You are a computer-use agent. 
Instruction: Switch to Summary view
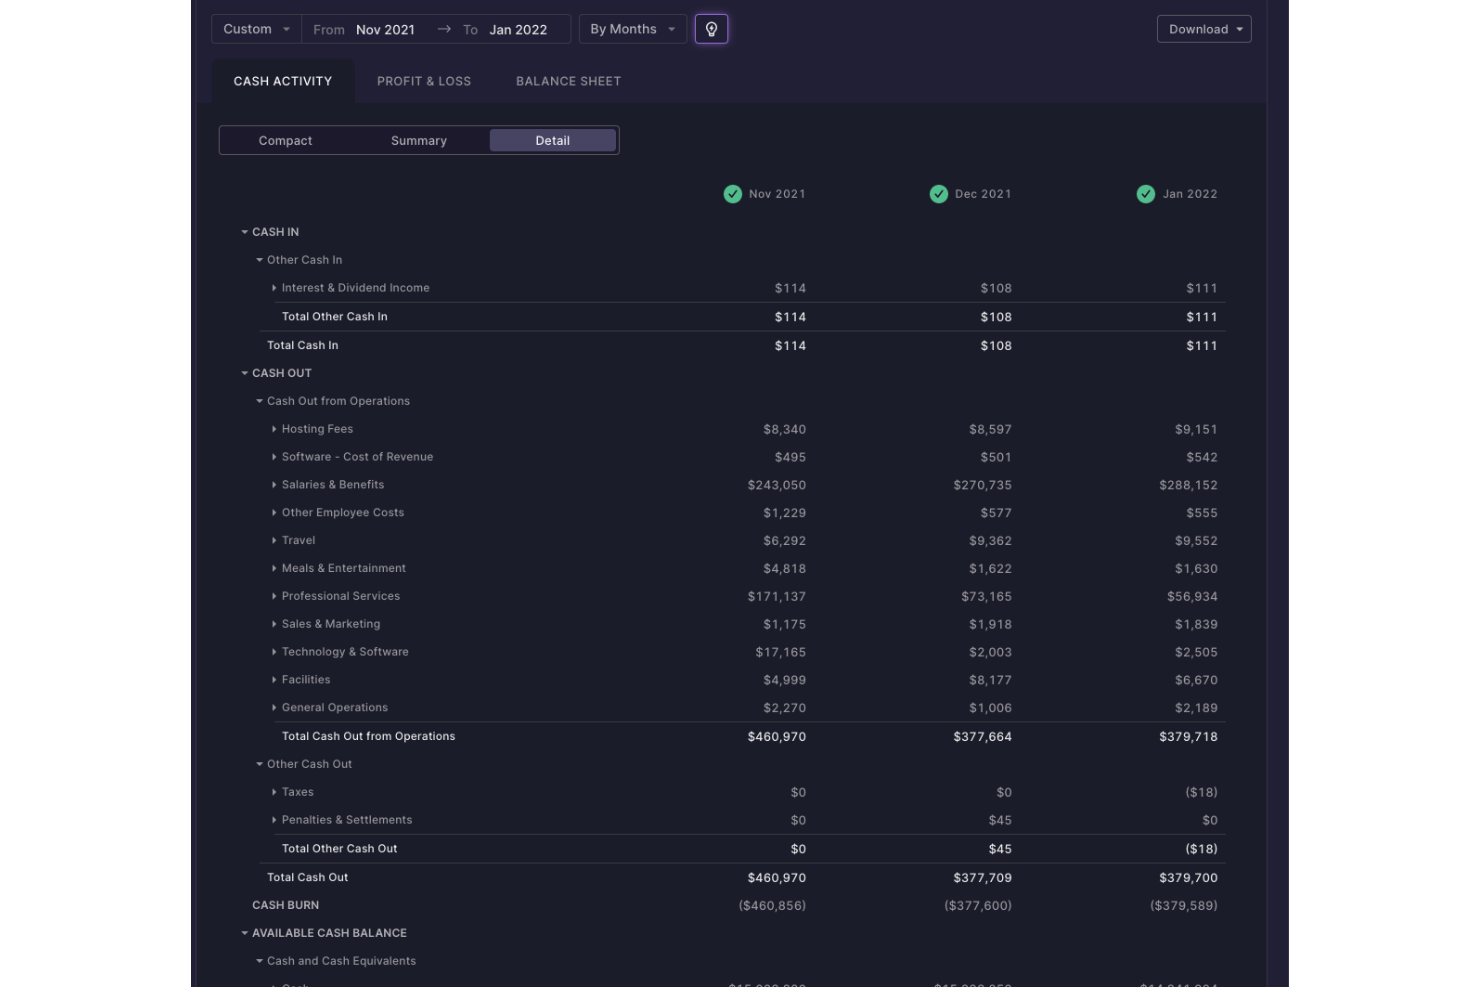(418, 140)
